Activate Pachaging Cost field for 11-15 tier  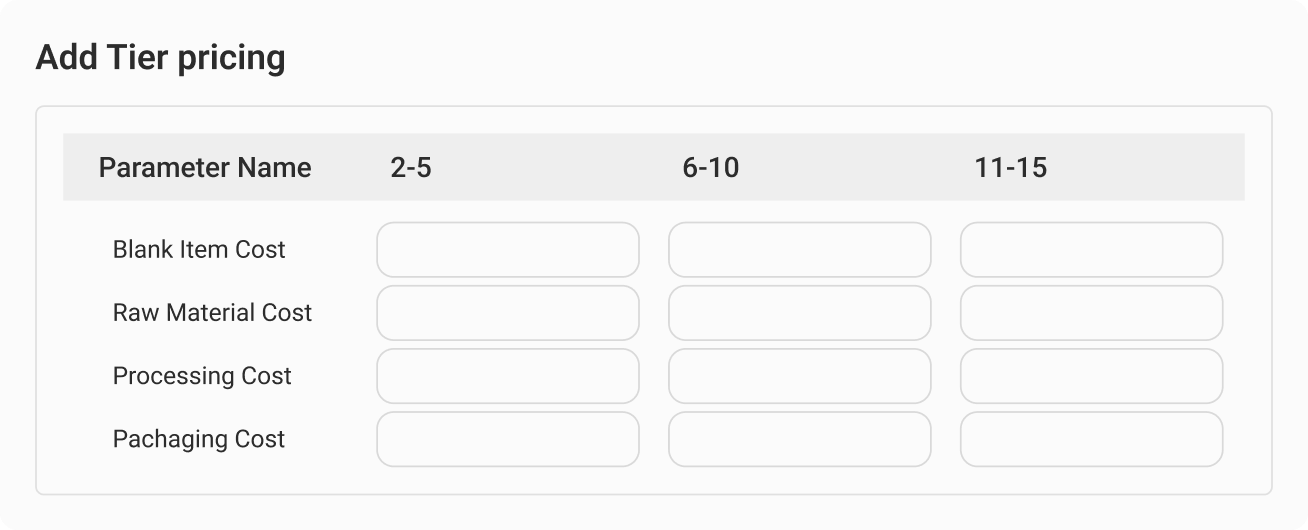[x=1091, y=439]
